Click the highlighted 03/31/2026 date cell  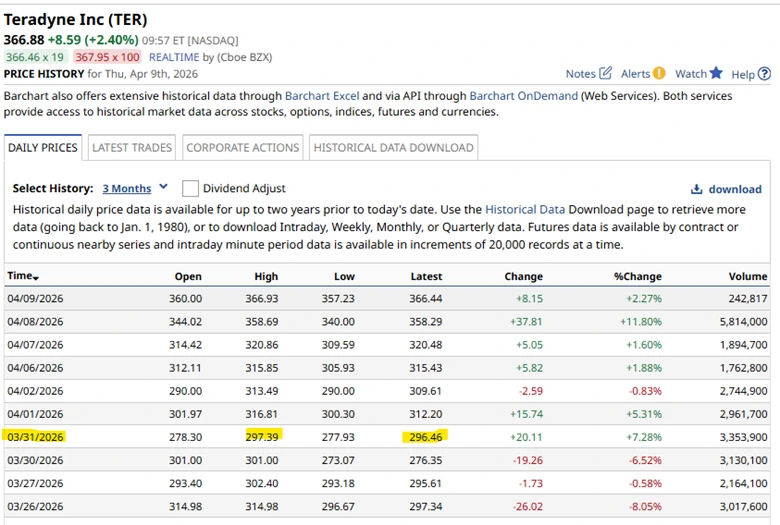tap(35, 436)
